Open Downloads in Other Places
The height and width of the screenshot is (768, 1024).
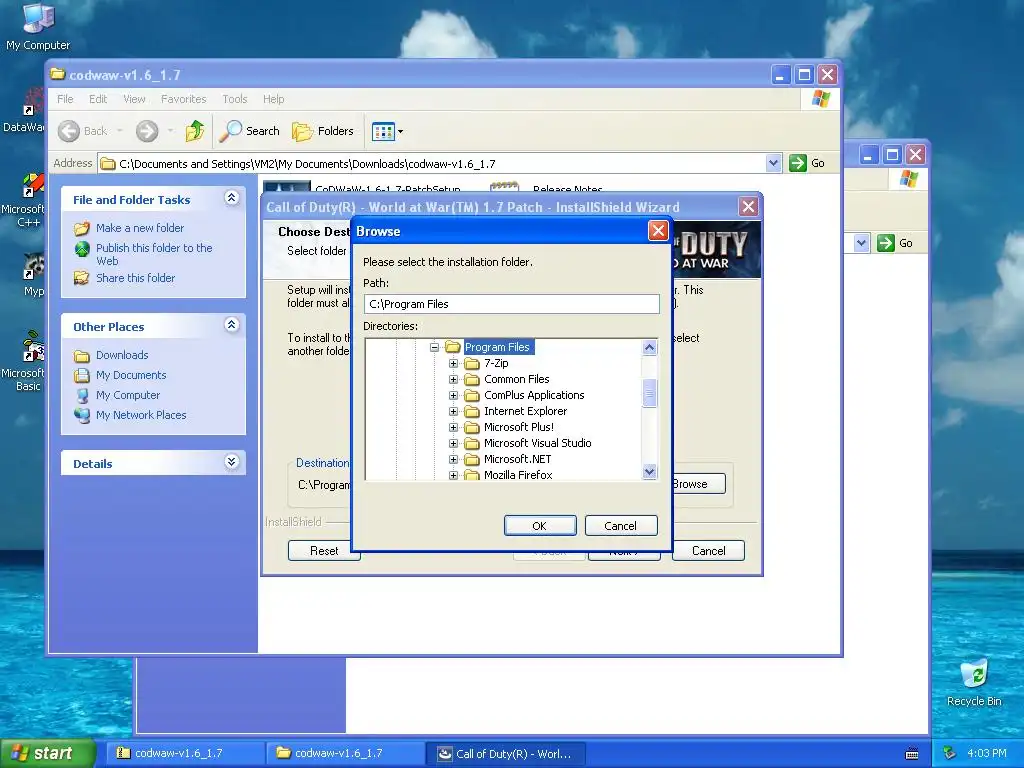pos(121,355)
